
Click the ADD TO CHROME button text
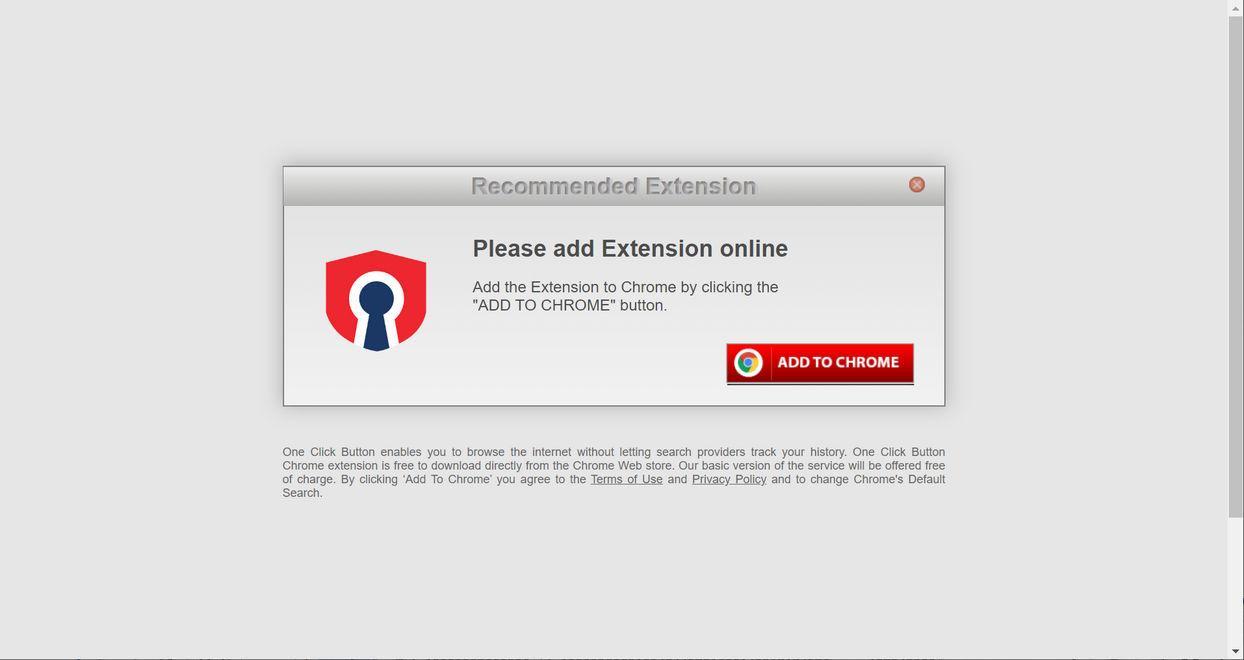point(838,362)
